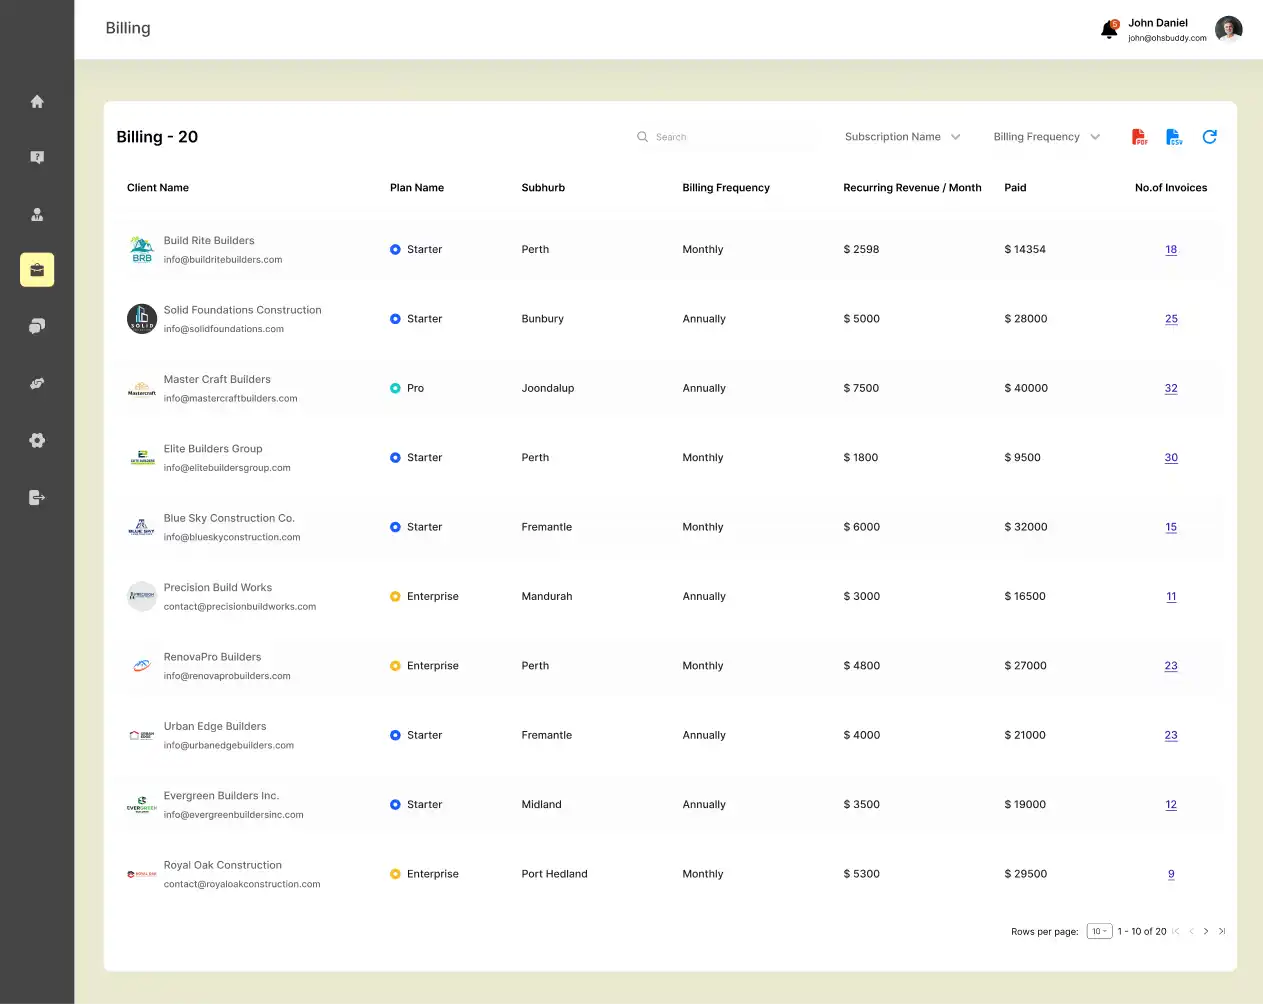Image resolution: width=1263 pixels, height=1004 pixels.
Task: Open the notification bell
Action: point(1109,30)
